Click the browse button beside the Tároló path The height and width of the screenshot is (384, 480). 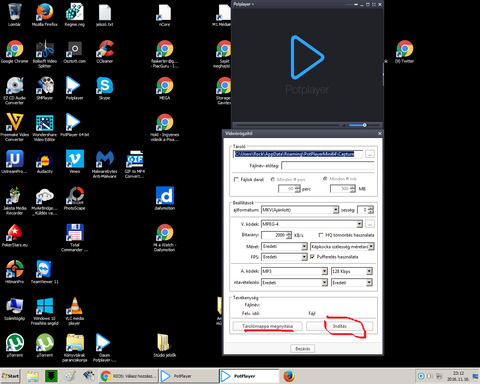370,154
